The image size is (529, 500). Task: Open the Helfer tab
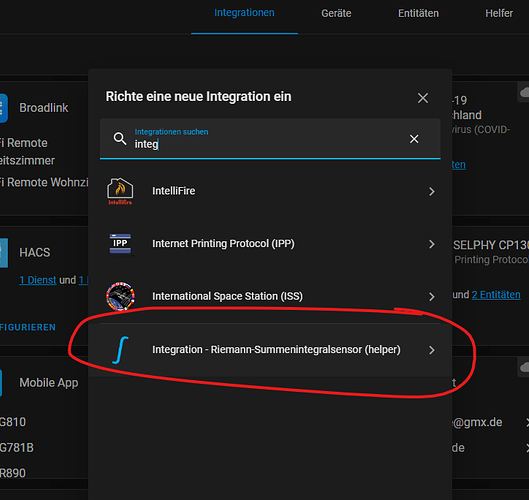pyautogui.click(x=499, y=13)
